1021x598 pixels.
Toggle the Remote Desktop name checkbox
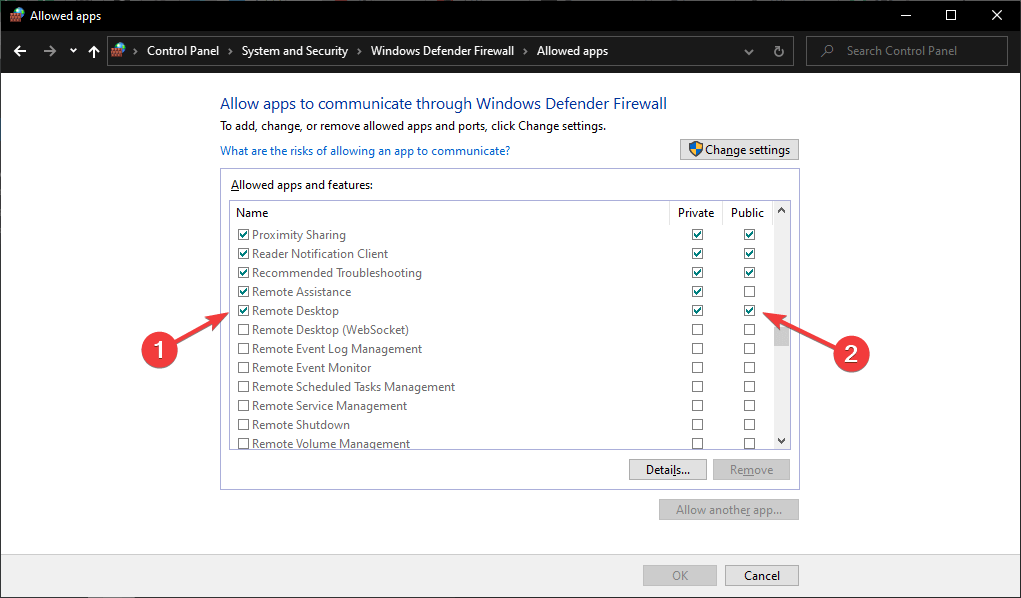tap(243, 311)
